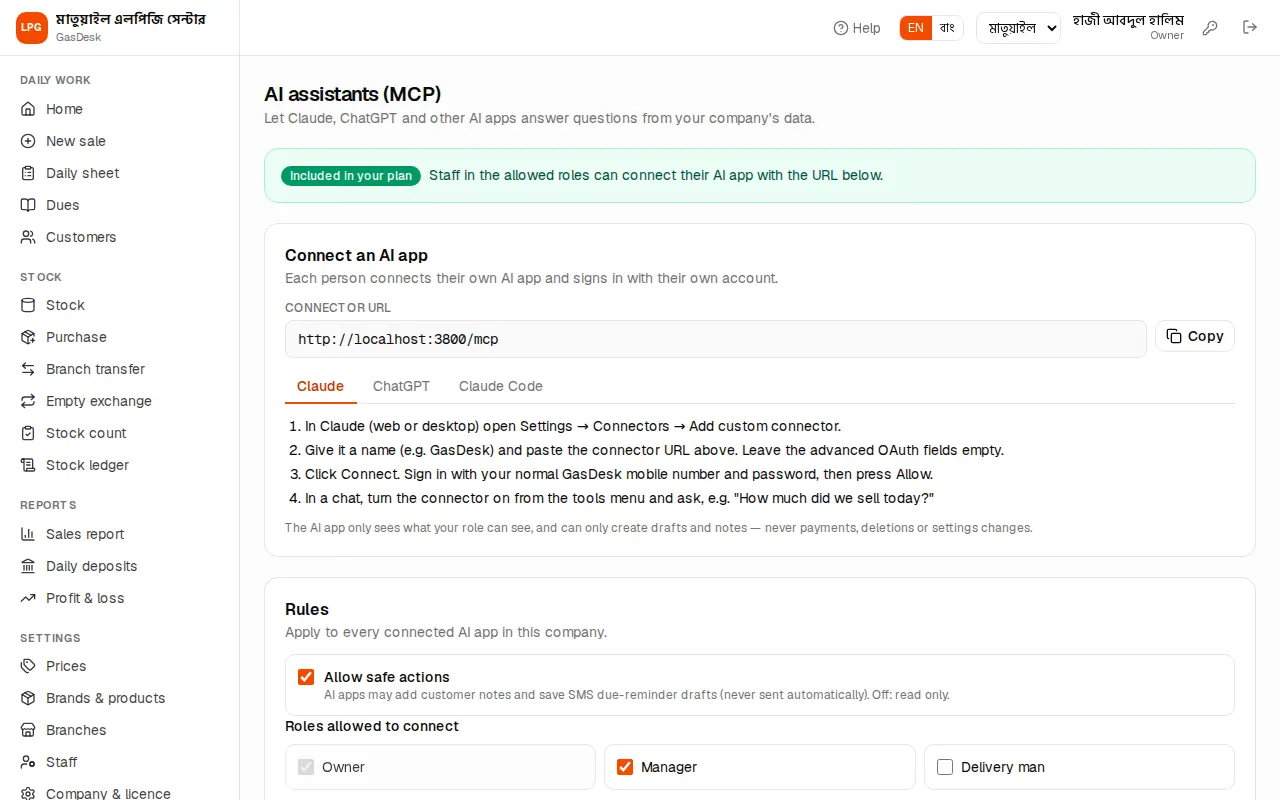
Task: Uncheck the Manager role checkbox
Action: click(x=625, y=767)
